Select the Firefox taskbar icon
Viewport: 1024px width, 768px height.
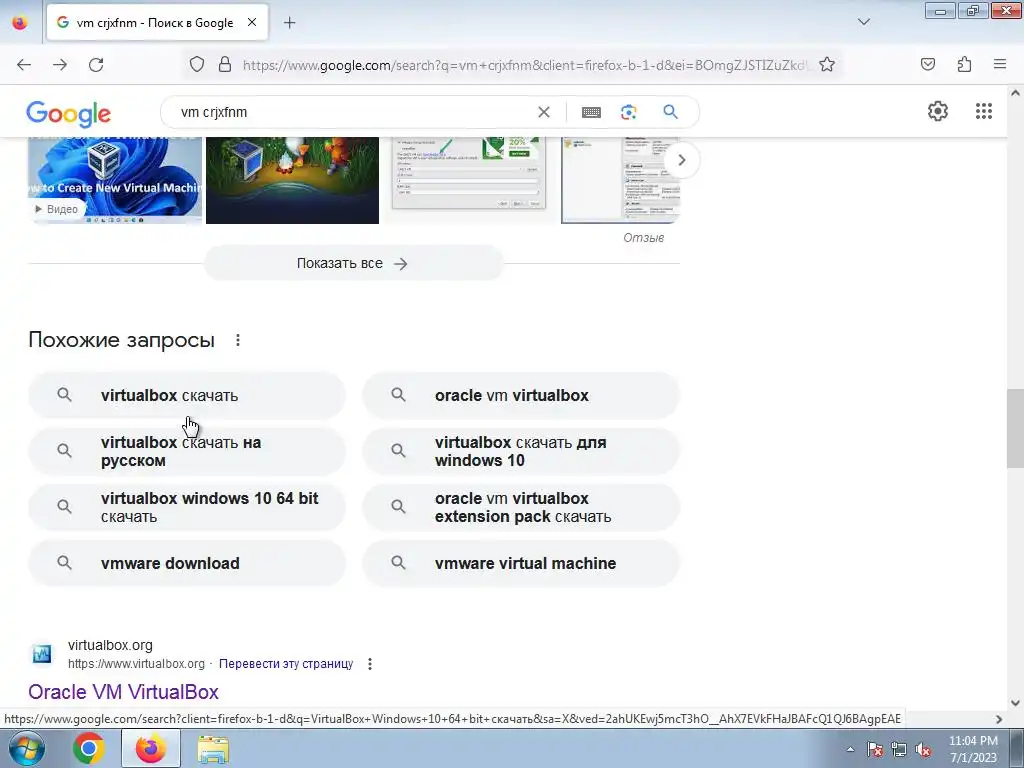coord(151,748)
